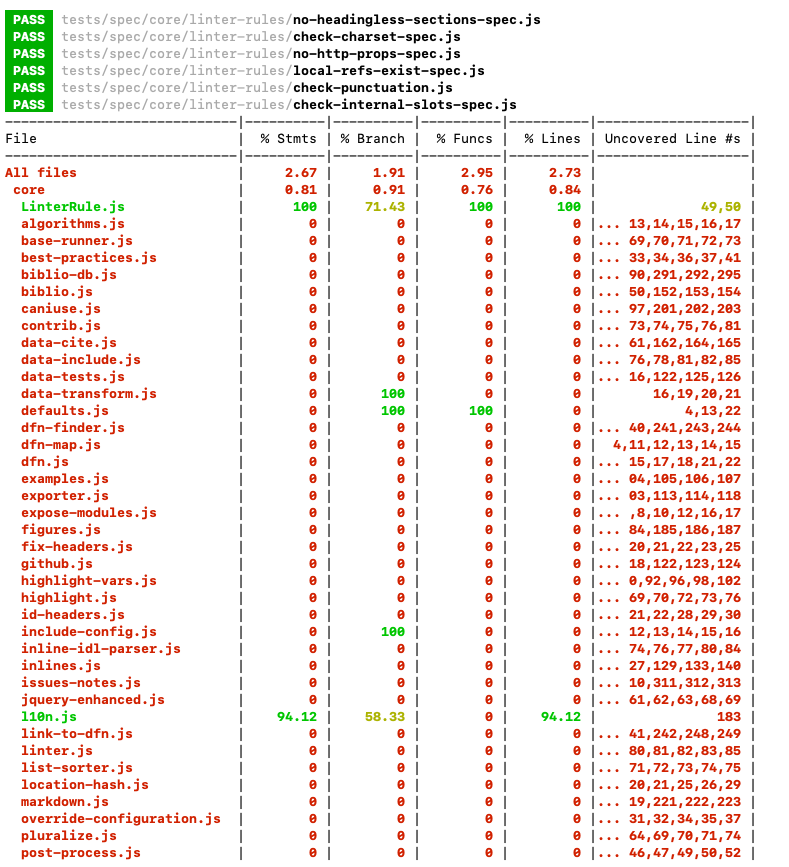The image size is (789, 867).
Task: Click the biblio-db.js file name
Action: [69, 275]
